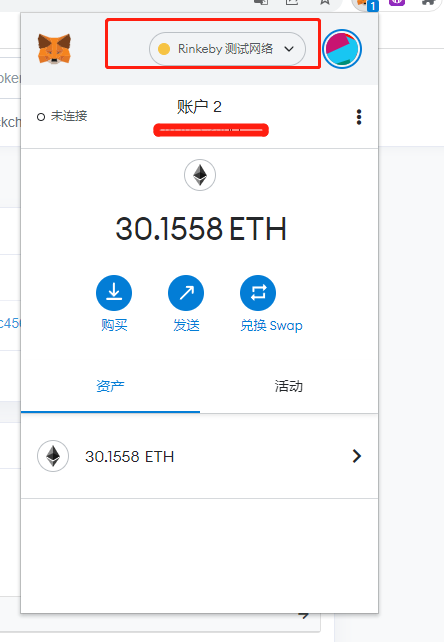Click the browser extensions puzzle icon
The height and width of the screenshot is (642, 444).
point(428,2)
